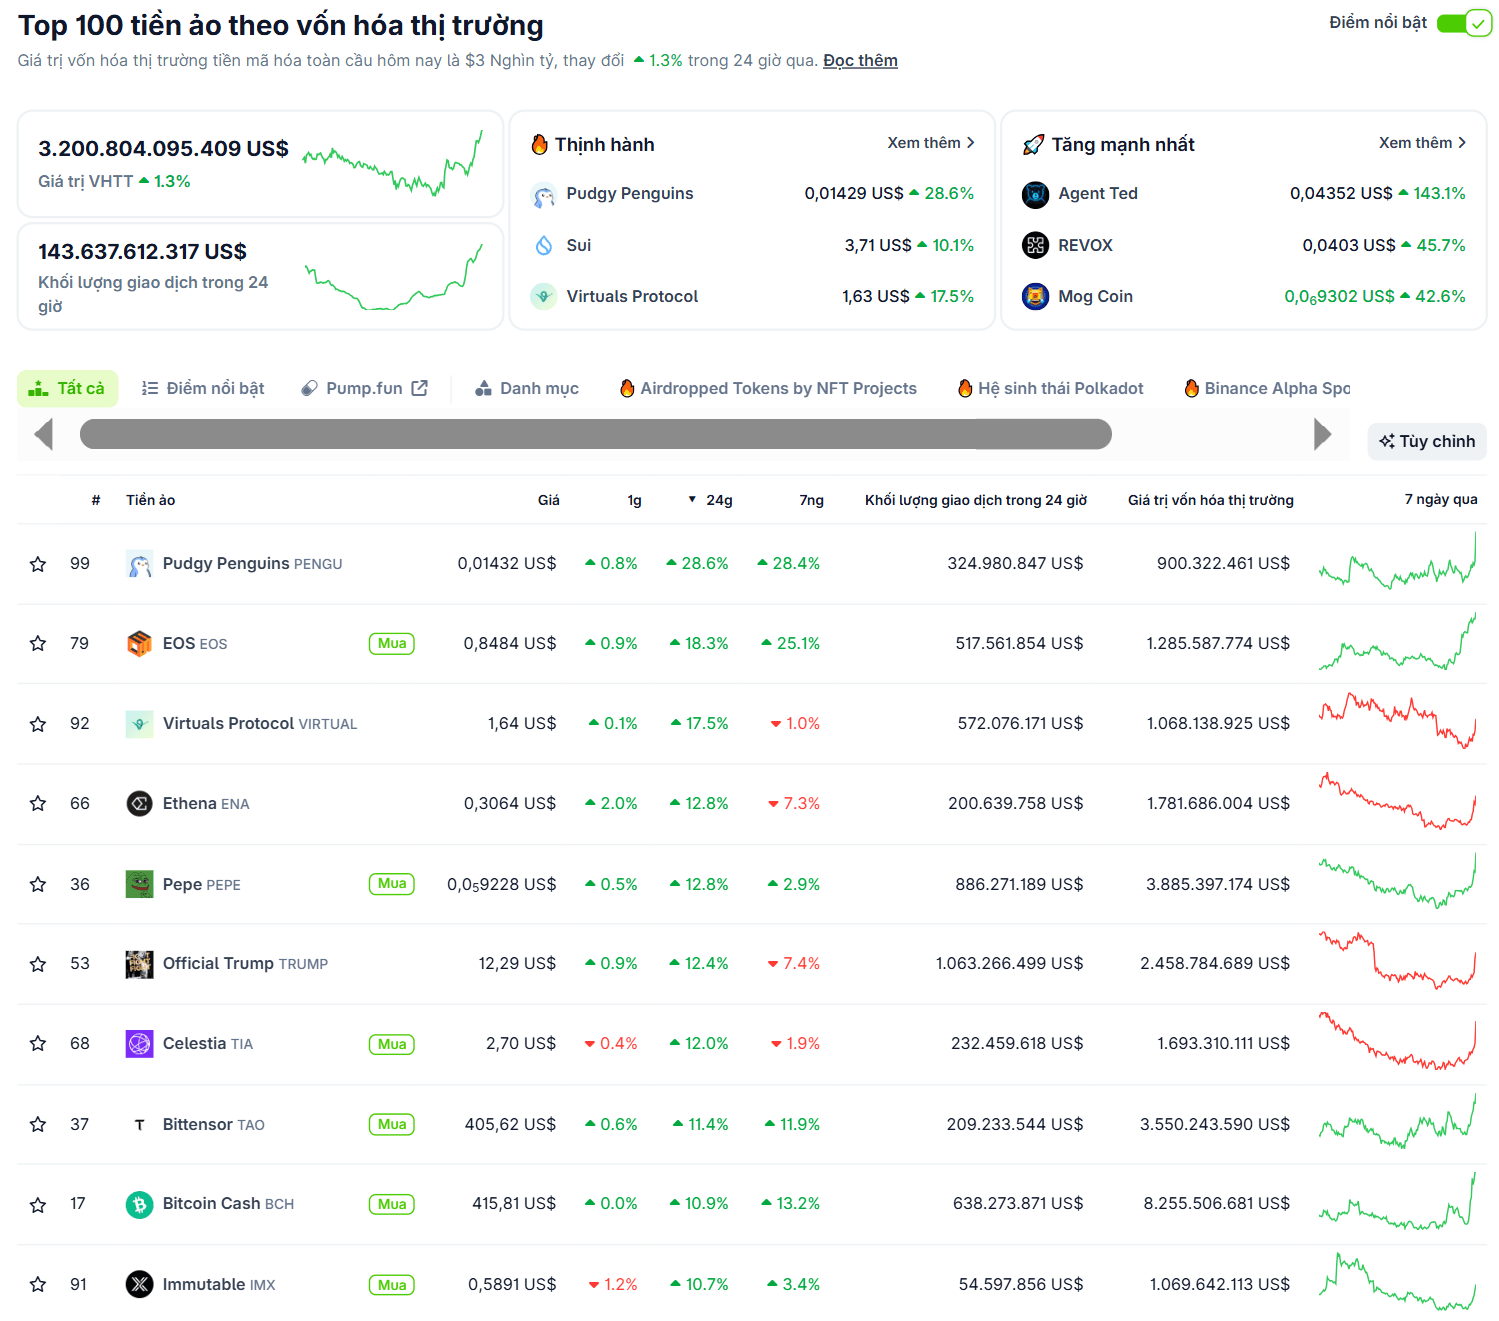Click Xem thêm in Tăng mạnh nhất card
This screenshot has width=1499, height=1321.
click(x=1422, y=143)
